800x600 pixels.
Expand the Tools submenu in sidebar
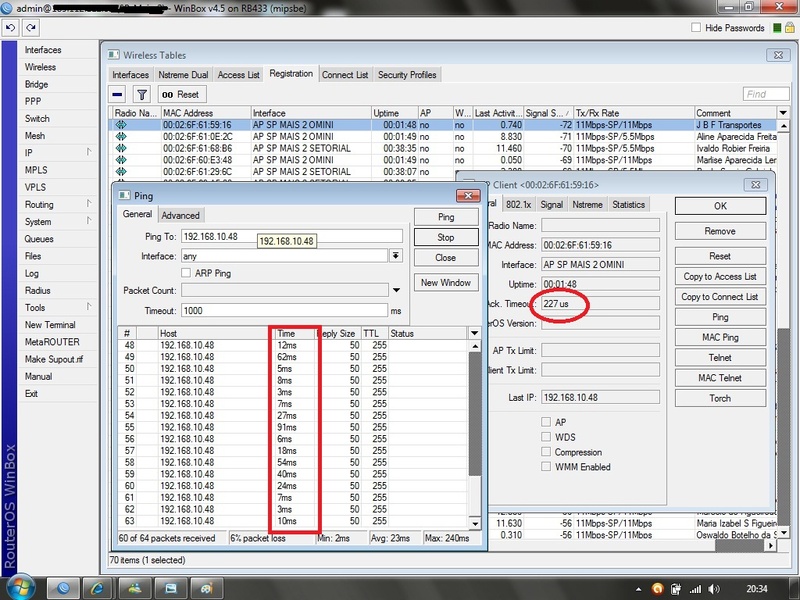coord(89,307)
